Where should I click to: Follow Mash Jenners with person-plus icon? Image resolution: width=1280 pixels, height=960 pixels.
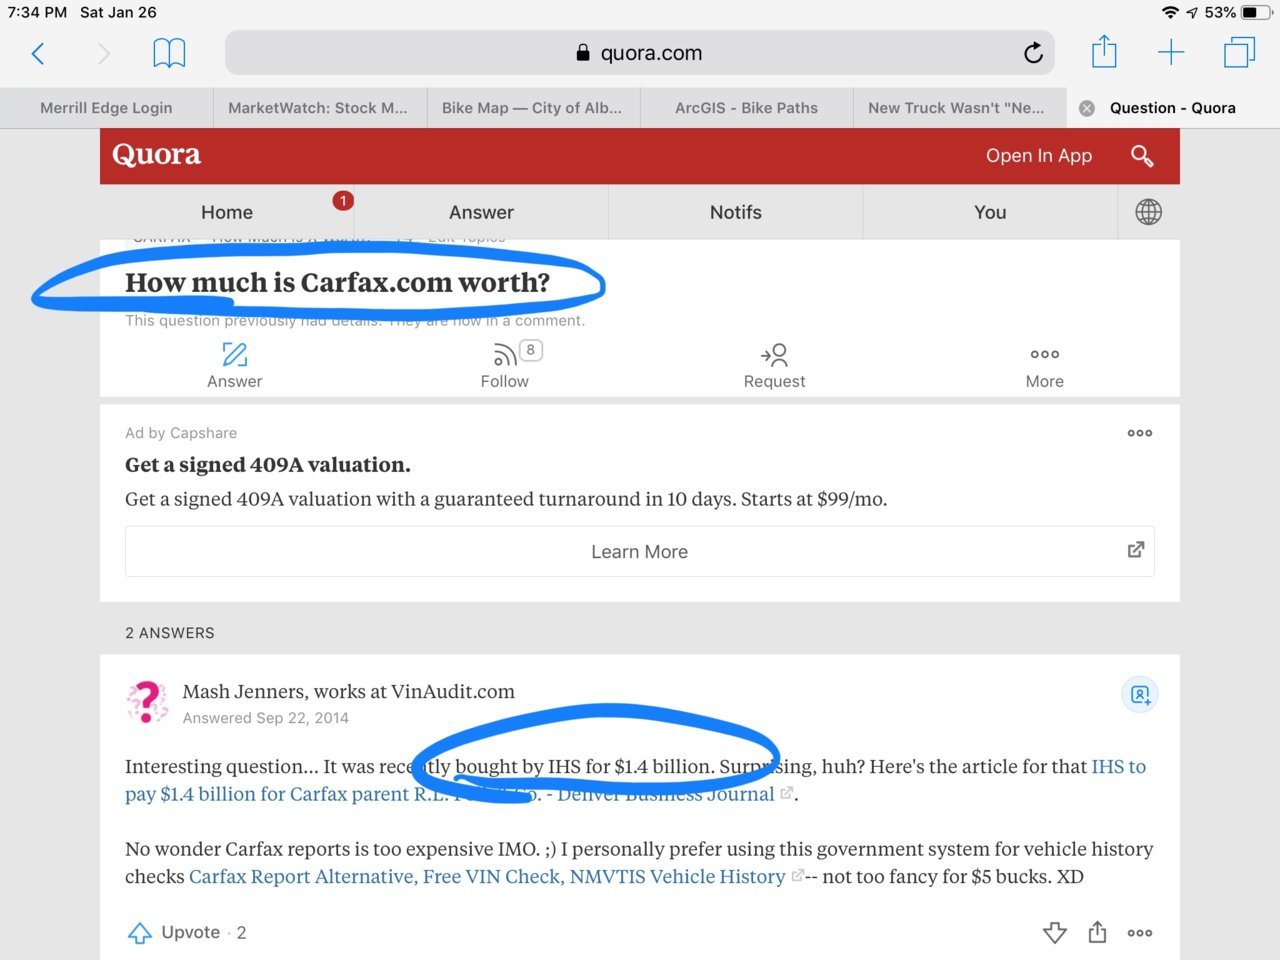(x=1140, y=694)
